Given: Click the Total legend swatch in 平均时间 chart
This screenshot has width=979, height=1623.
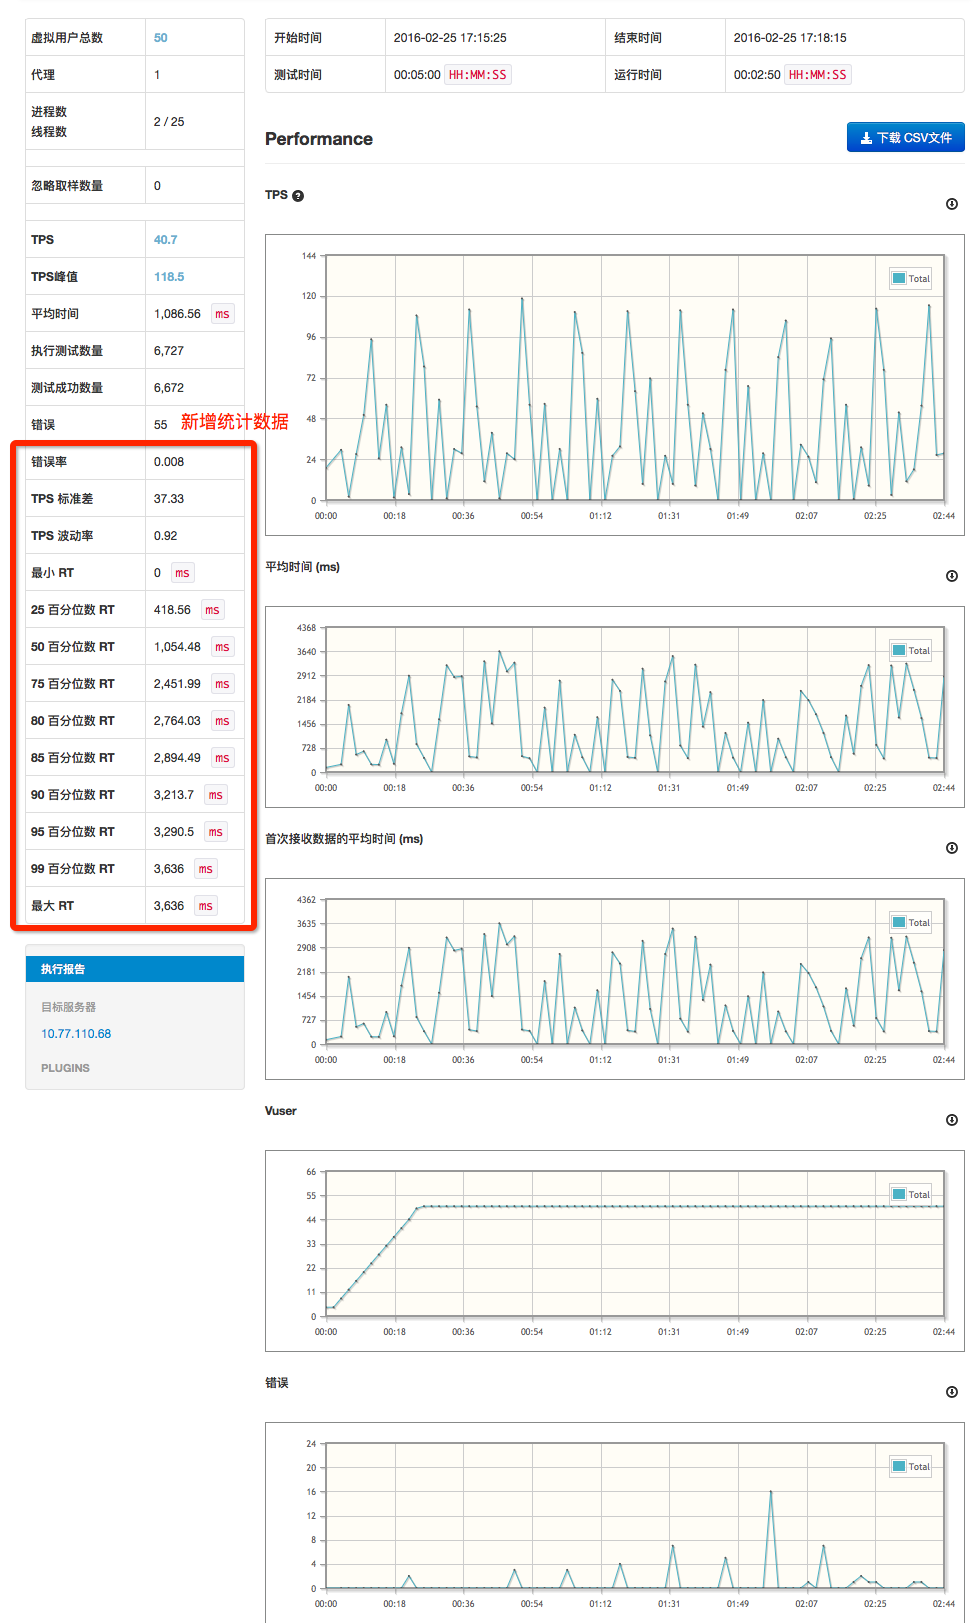Looking at the screenshot, I should [899, 651].
